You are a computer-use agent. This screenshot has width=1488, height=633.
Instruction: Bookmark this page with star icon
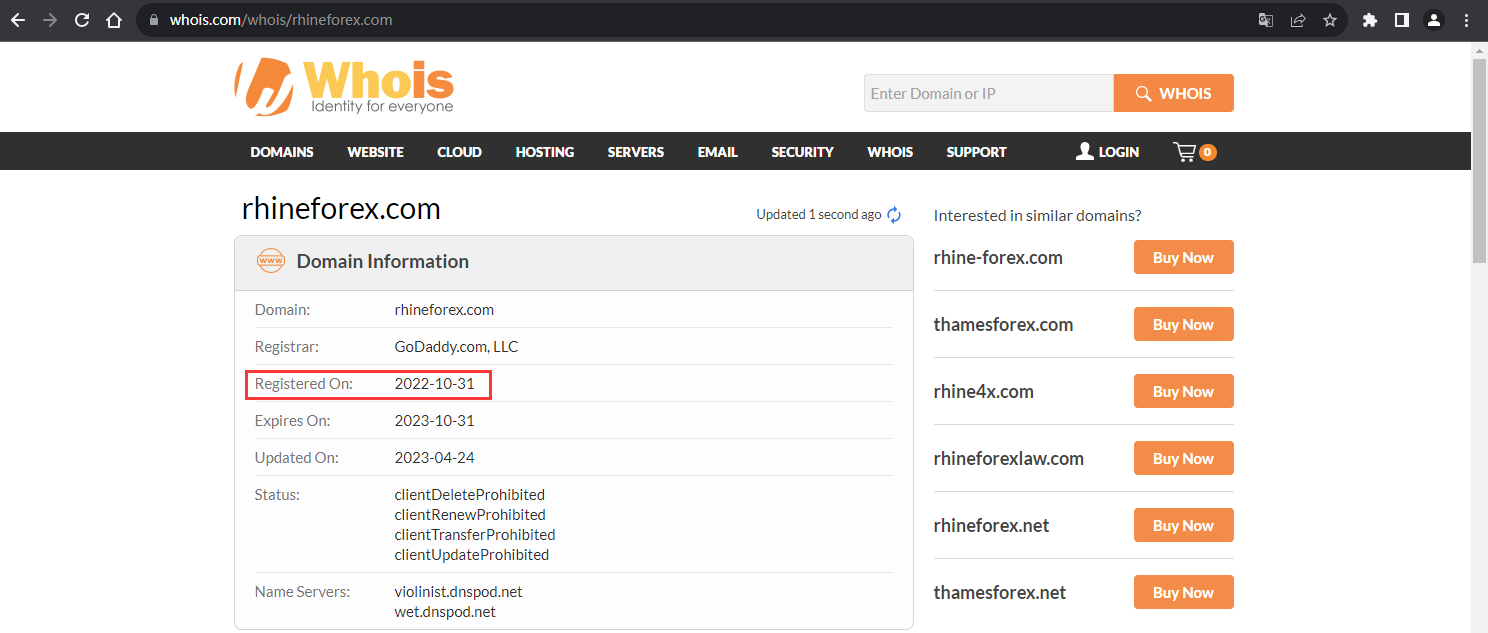pyautogui.click(x=1330, y=20)
